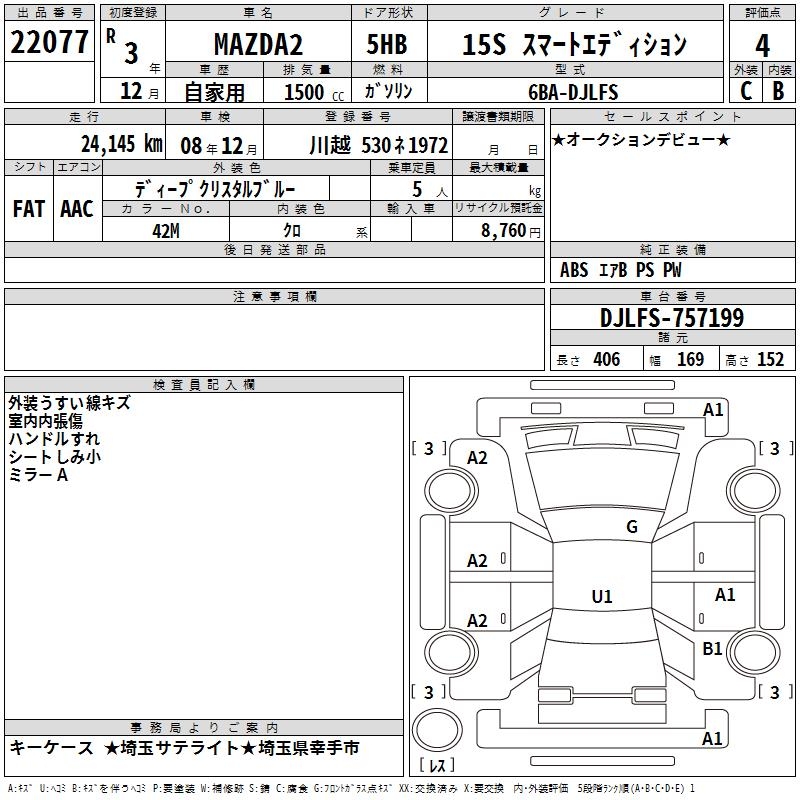800x800 pixels.
Task: Click the height value 152
Action: point(770,360)
